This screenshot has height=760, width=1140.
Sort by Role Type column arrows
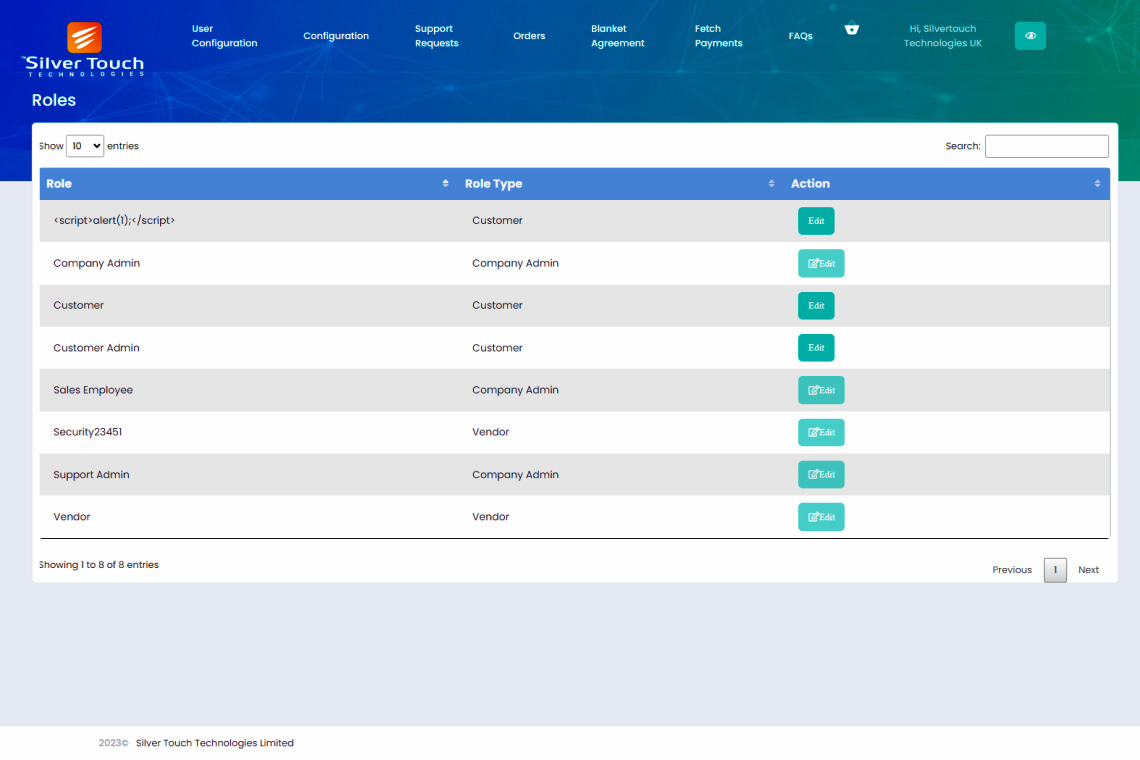tap(771, 183)
